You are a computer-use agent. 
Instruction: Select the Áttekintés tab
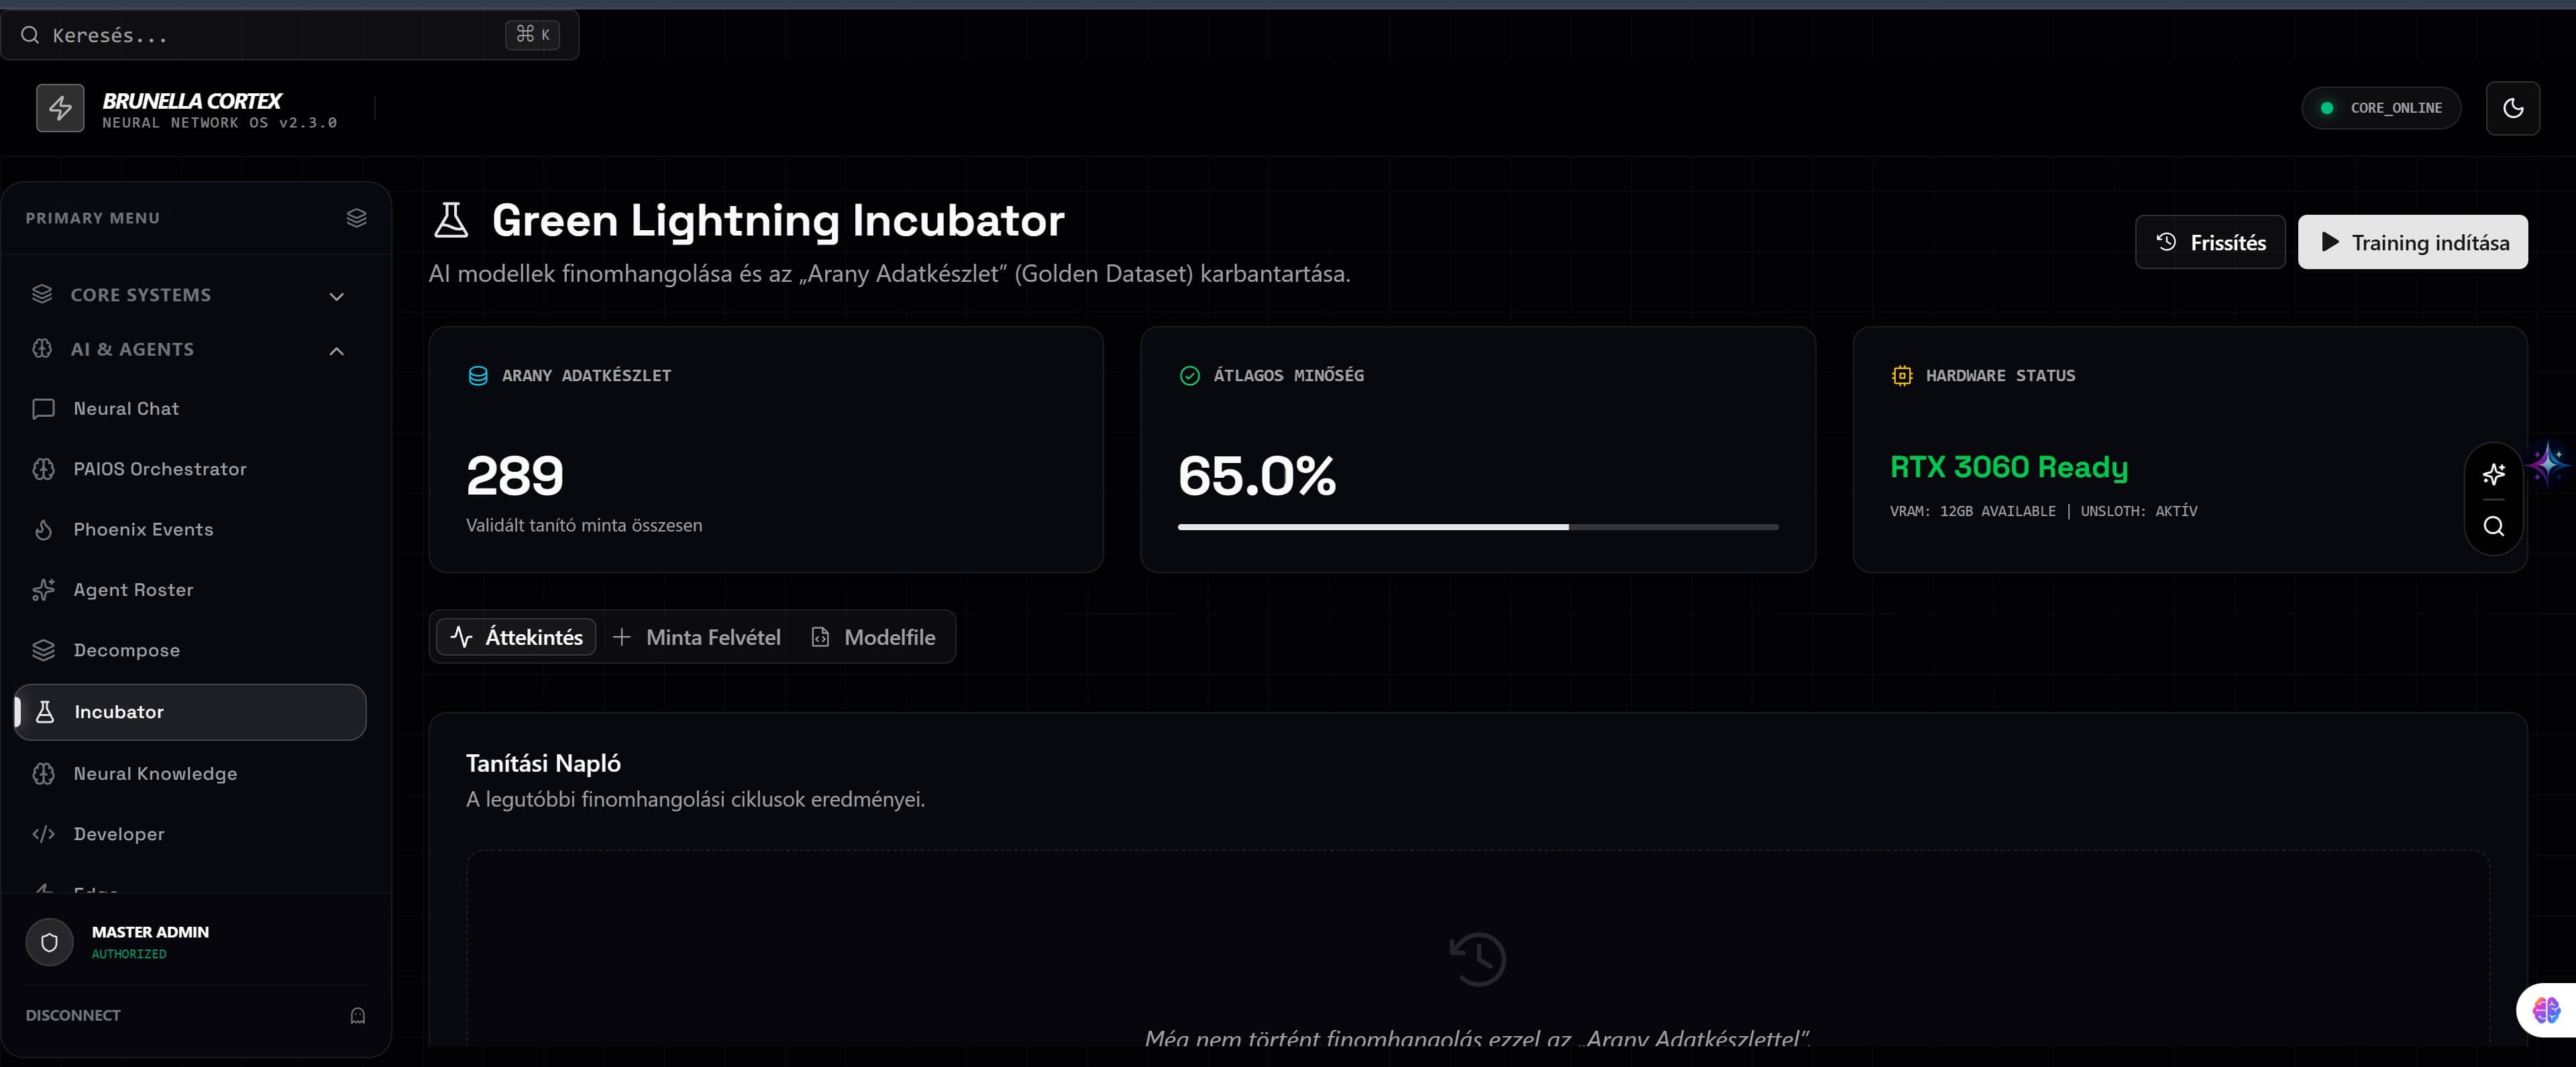(x=516, y=637)
